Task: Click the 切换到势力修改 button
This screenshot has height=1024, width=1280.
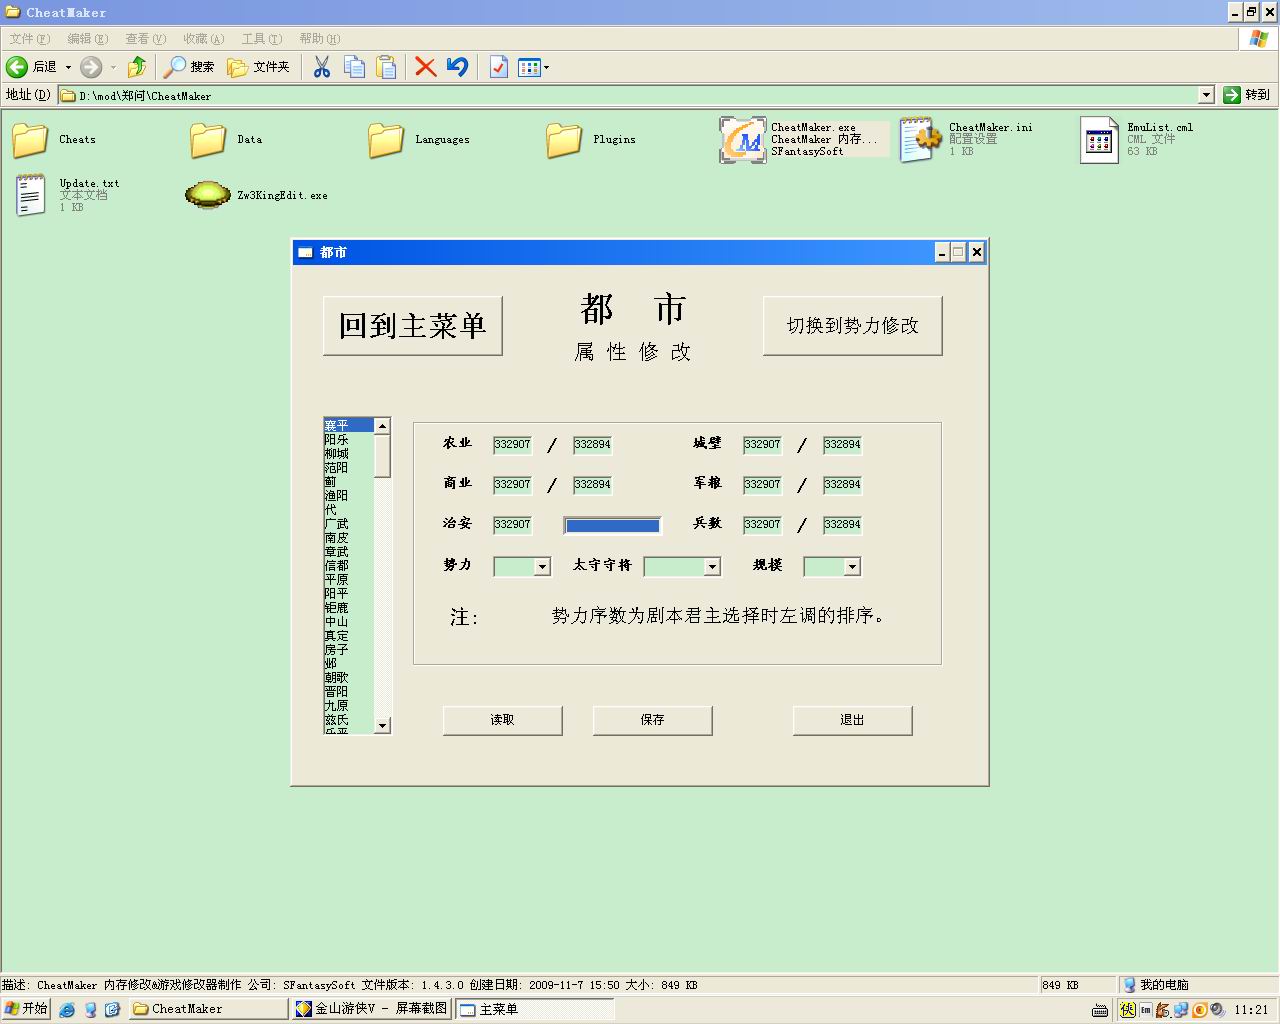Action: click(x=853, y=326)
